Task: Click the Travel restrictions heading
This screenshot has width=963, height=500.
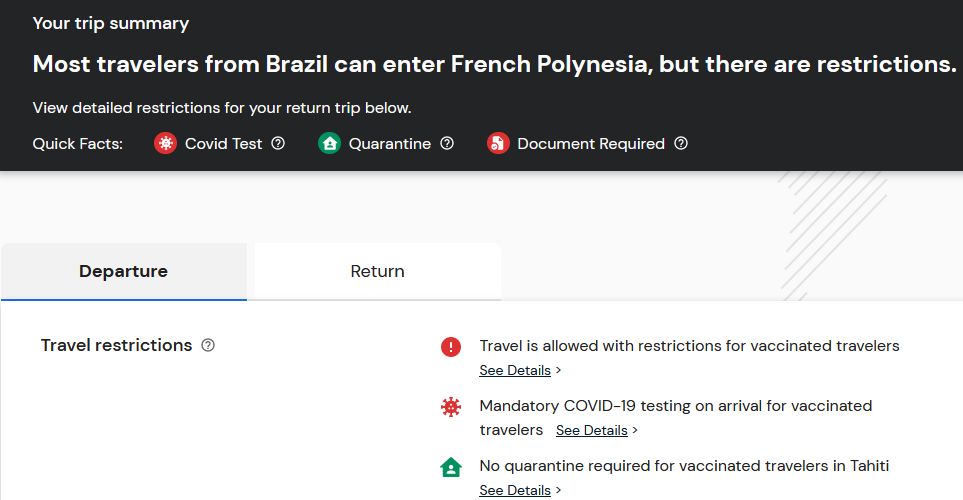Action: coord(117,345)
